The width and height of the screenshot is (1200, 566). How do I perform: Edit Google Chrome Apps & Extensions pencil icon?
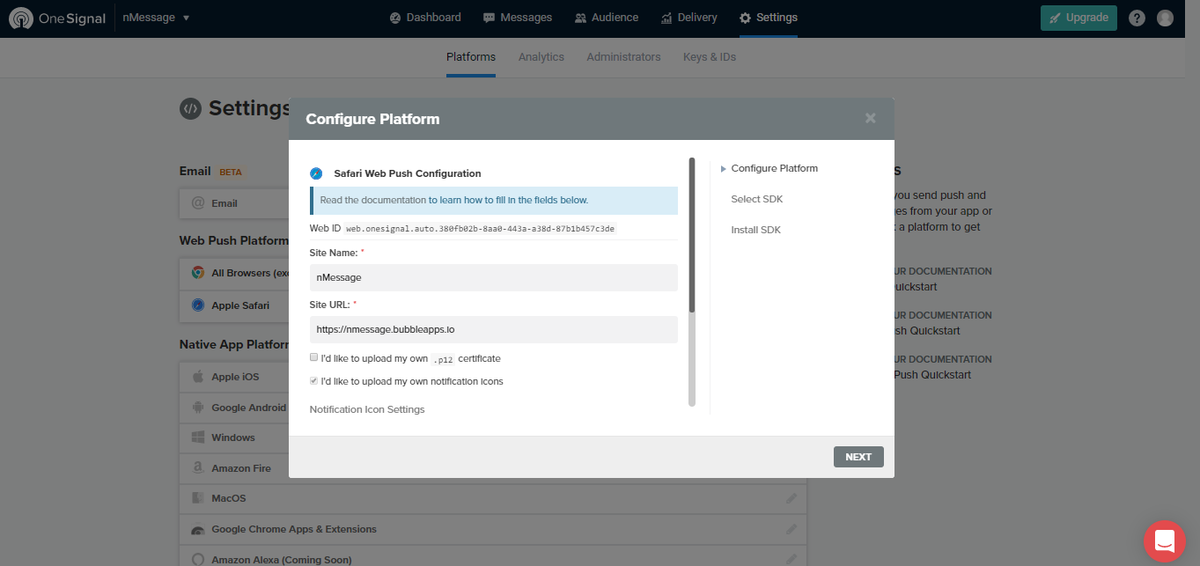point(791,529)
